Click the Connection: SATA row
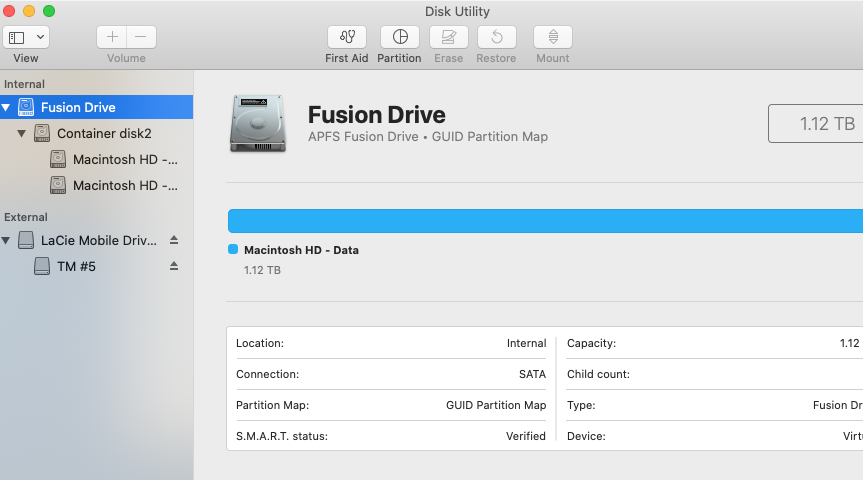 pos(391,374)
